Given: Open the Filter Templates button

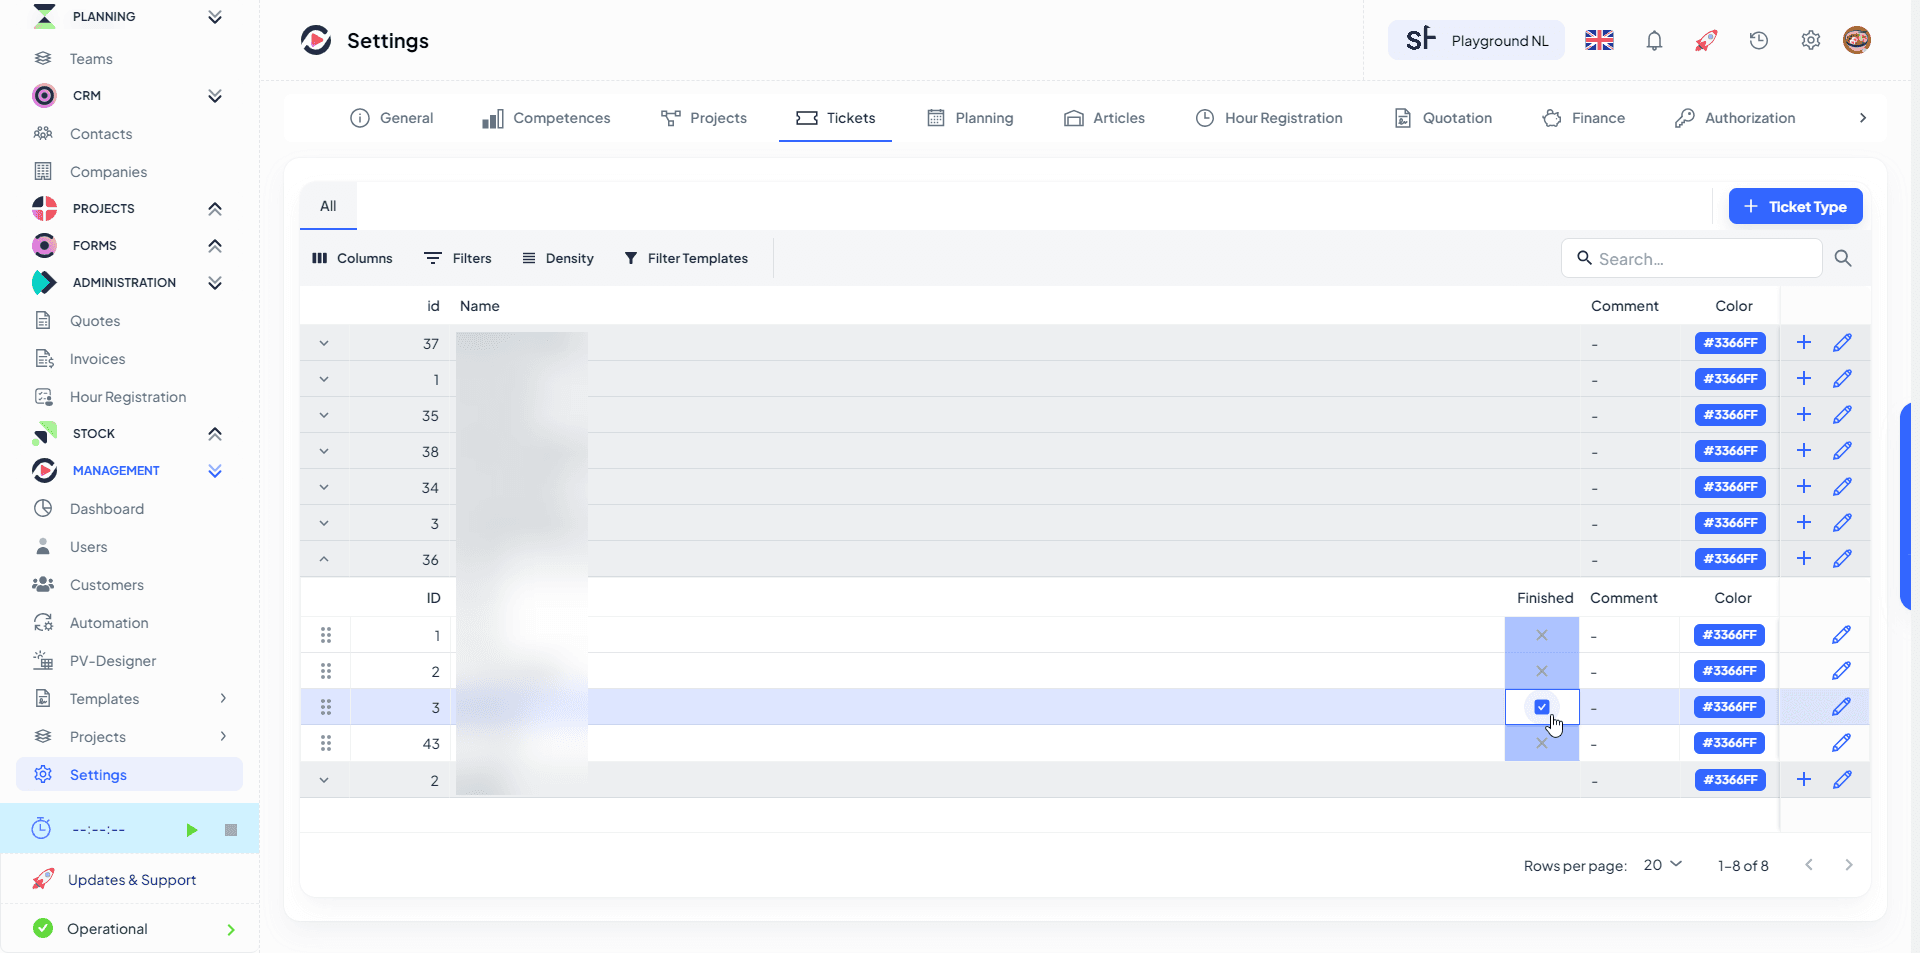Looking at the screenshot, I should (686, 259).
